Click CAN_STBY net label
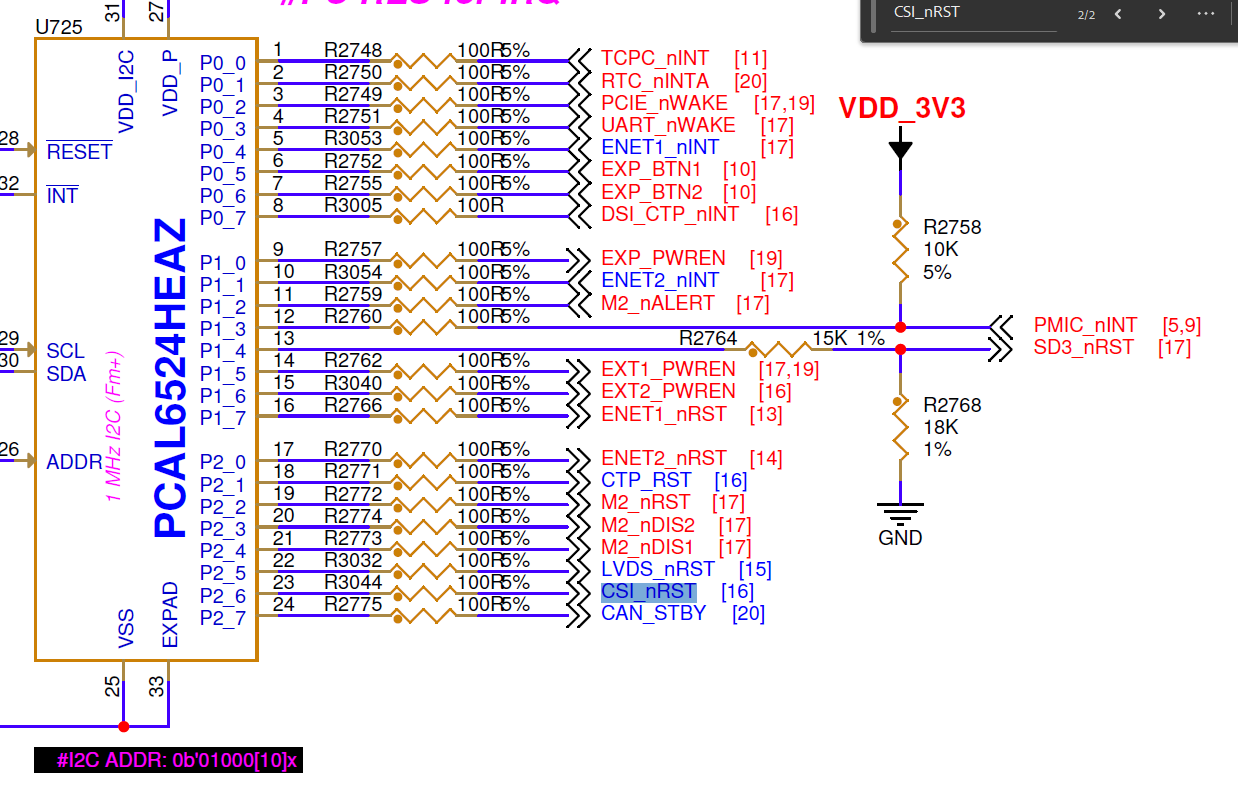The width and height of the screenshot is (1238, 805). (x=654, y=613)
